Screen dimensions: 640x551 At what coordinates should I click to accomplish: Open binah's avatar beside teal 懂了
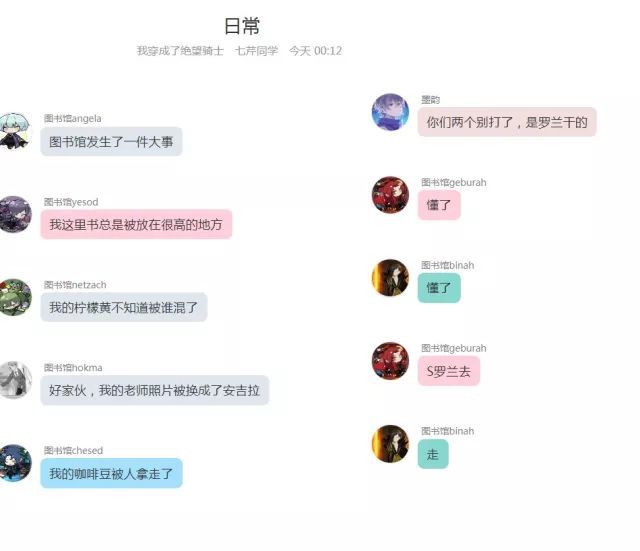(390, 278)
